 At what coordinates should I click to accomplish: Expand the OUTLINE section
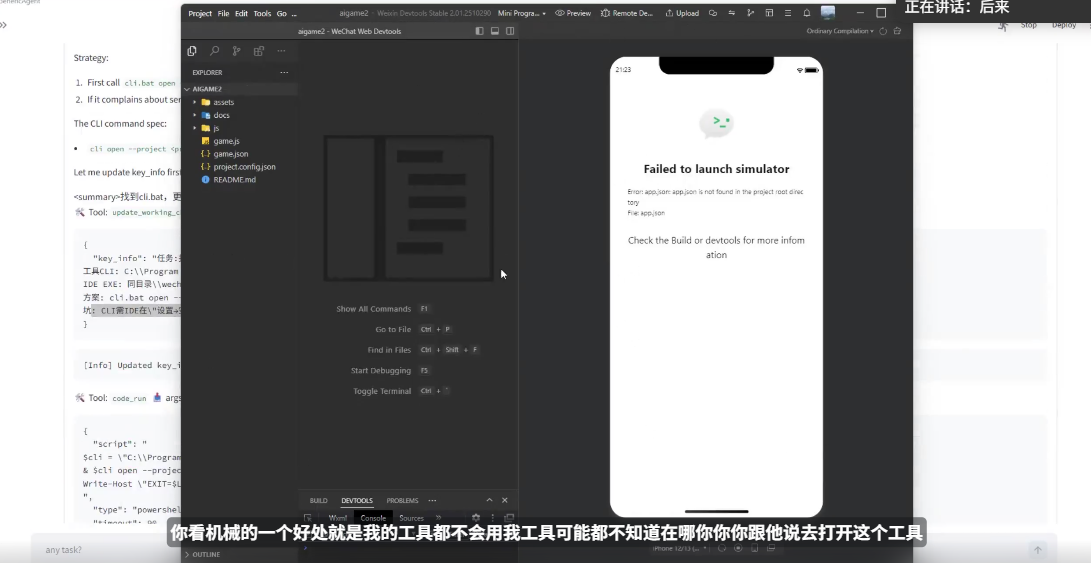(206, 555)
